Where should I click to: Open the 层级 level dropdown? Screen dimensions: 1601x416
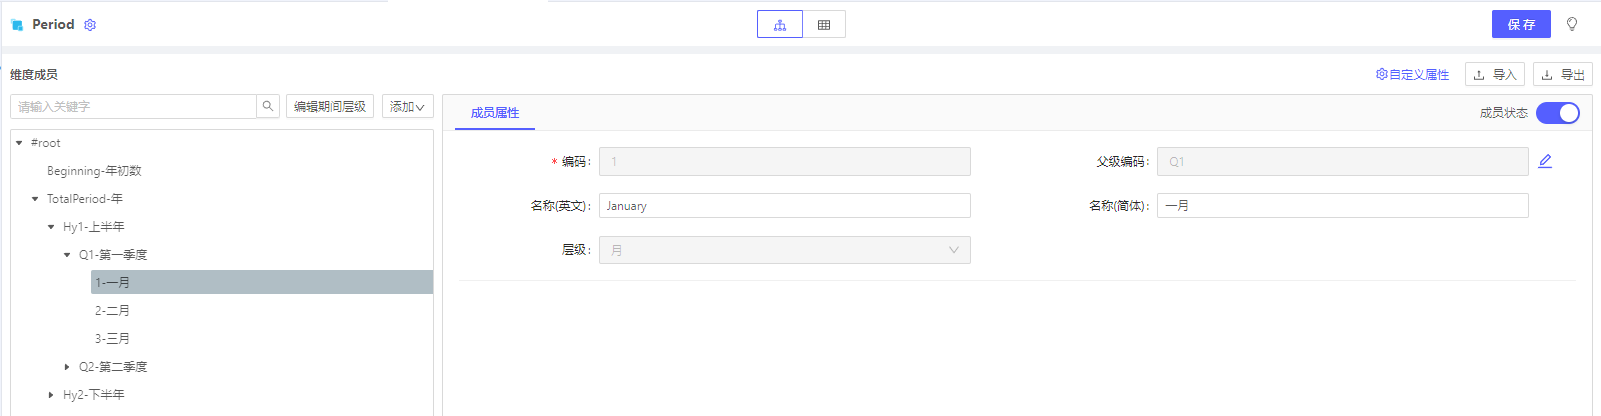click(785, 250)
